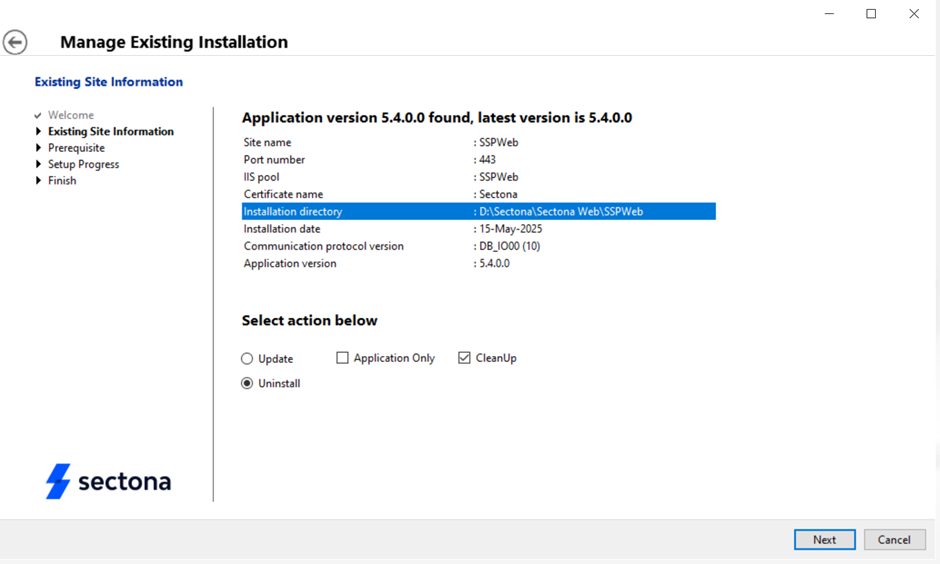Click the Sectona logo

tap(108, 481)
